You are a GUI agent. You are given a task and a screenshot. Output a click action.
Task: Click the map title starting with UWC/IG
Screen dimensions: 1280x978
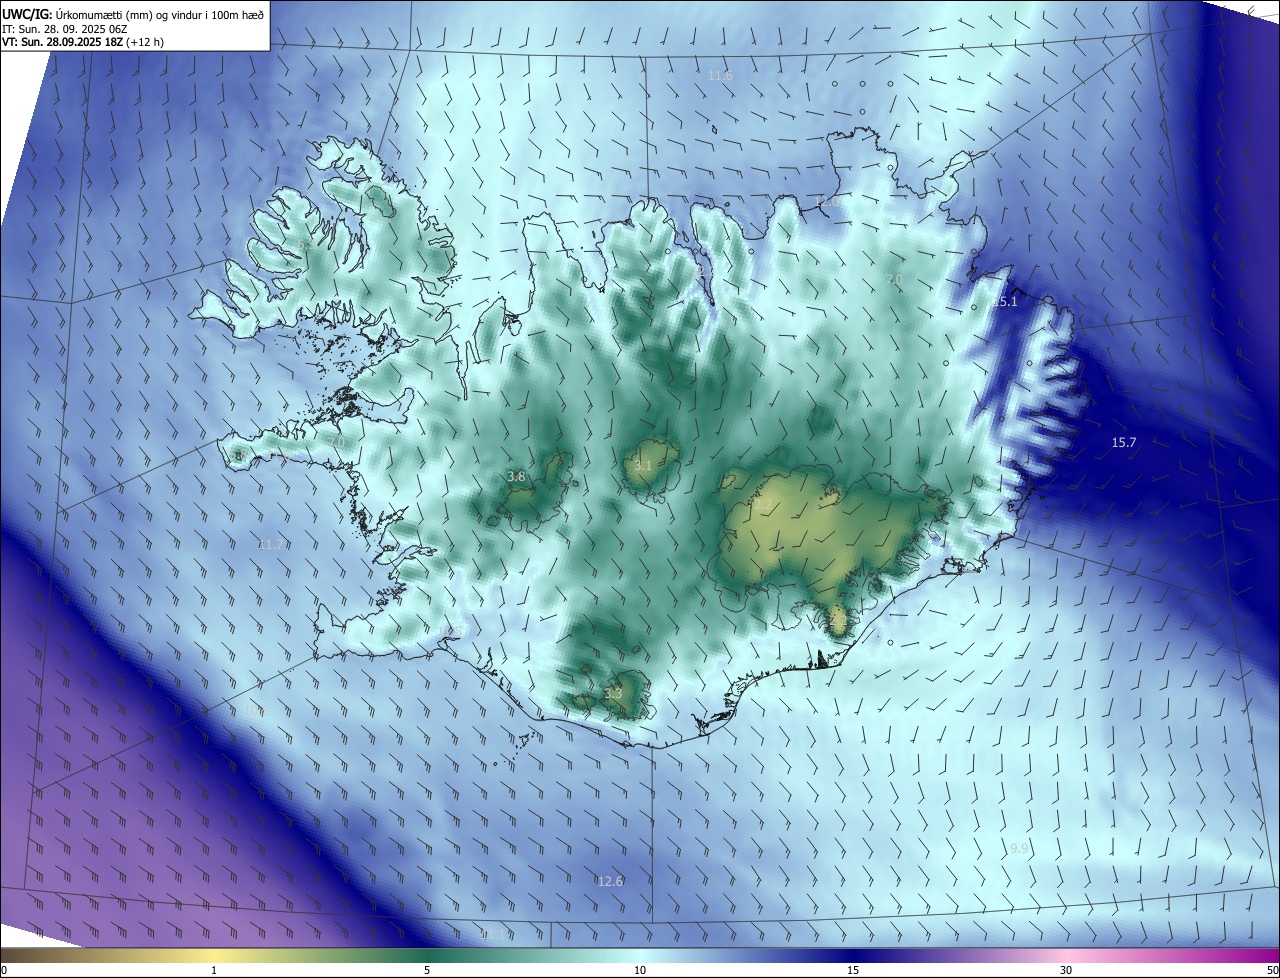tap(133, 13)
